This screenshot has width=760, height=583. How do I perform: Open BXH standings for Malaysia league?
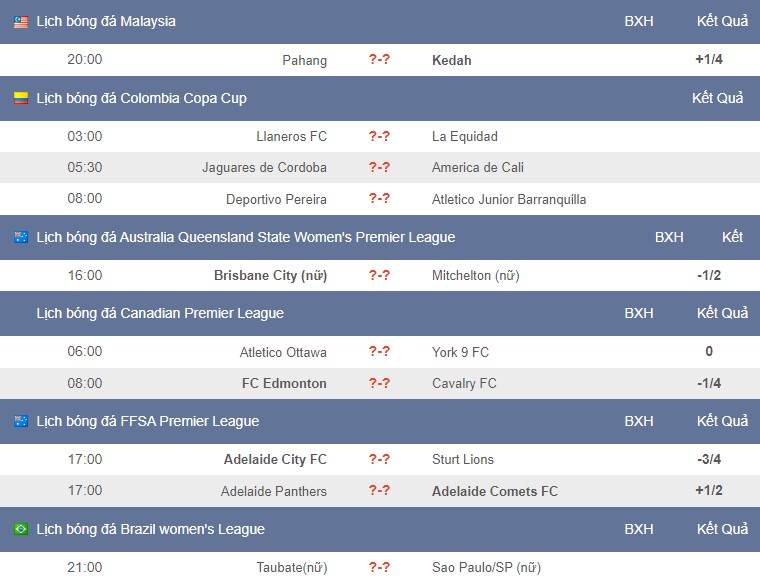tap(638, 21)
